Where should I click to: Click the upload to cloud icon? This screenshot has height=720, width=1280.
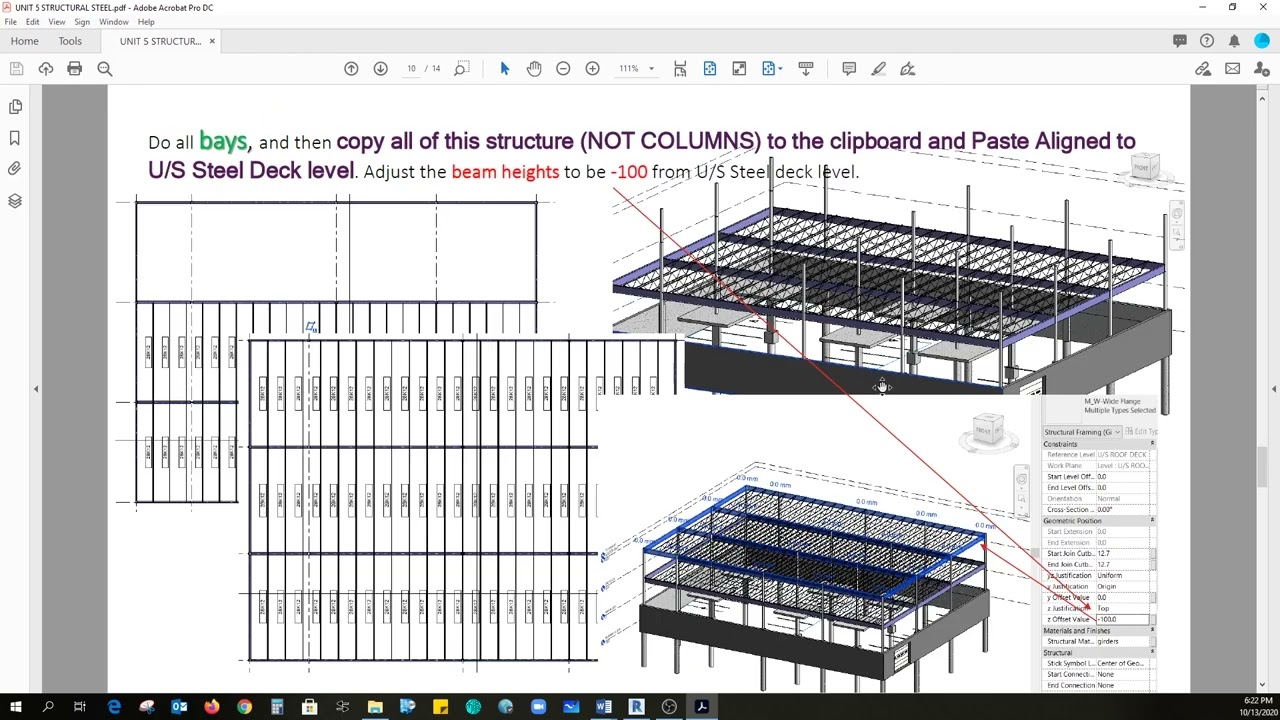pyautogui.click(x=46, y=68)
